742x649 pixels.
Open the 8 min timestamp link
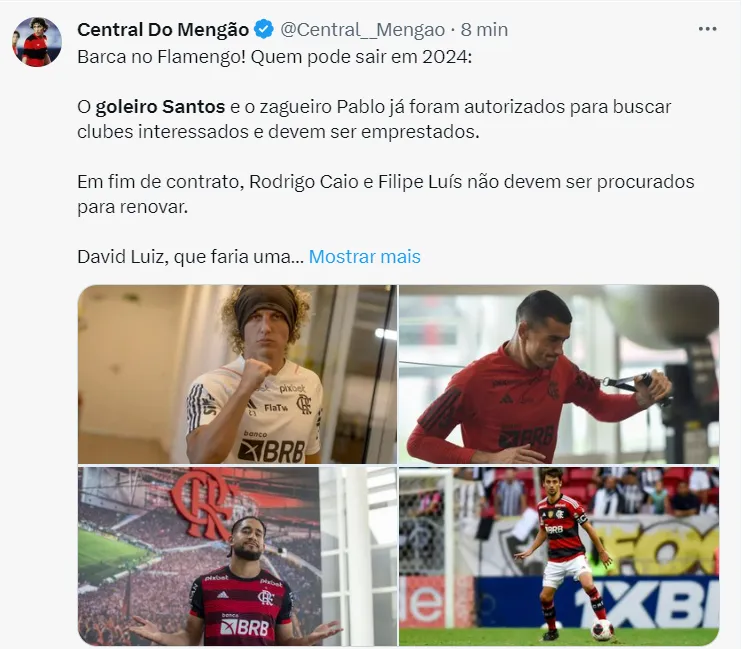click(484, 29)
